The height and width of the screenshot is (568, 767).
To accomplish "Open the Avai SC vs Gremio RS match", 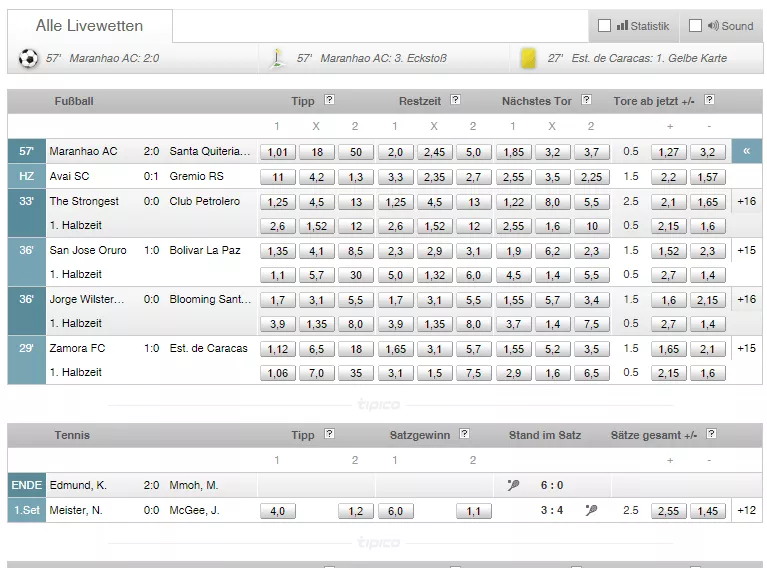I will point(136,176).
